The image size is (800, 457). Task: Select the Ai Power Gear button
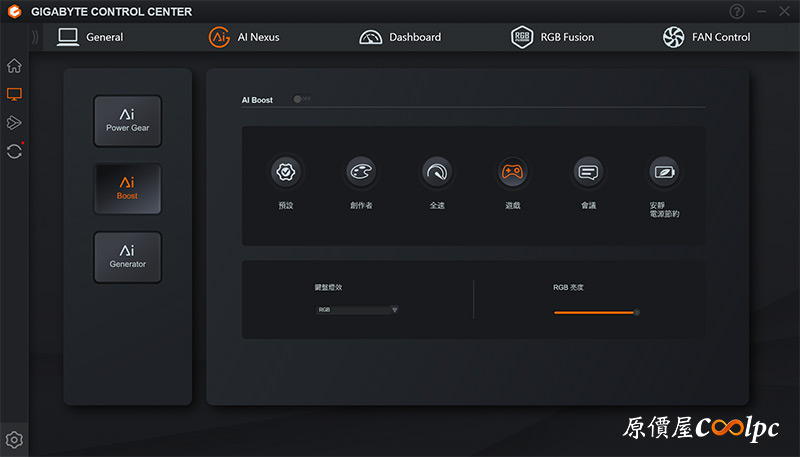(128, 121)
